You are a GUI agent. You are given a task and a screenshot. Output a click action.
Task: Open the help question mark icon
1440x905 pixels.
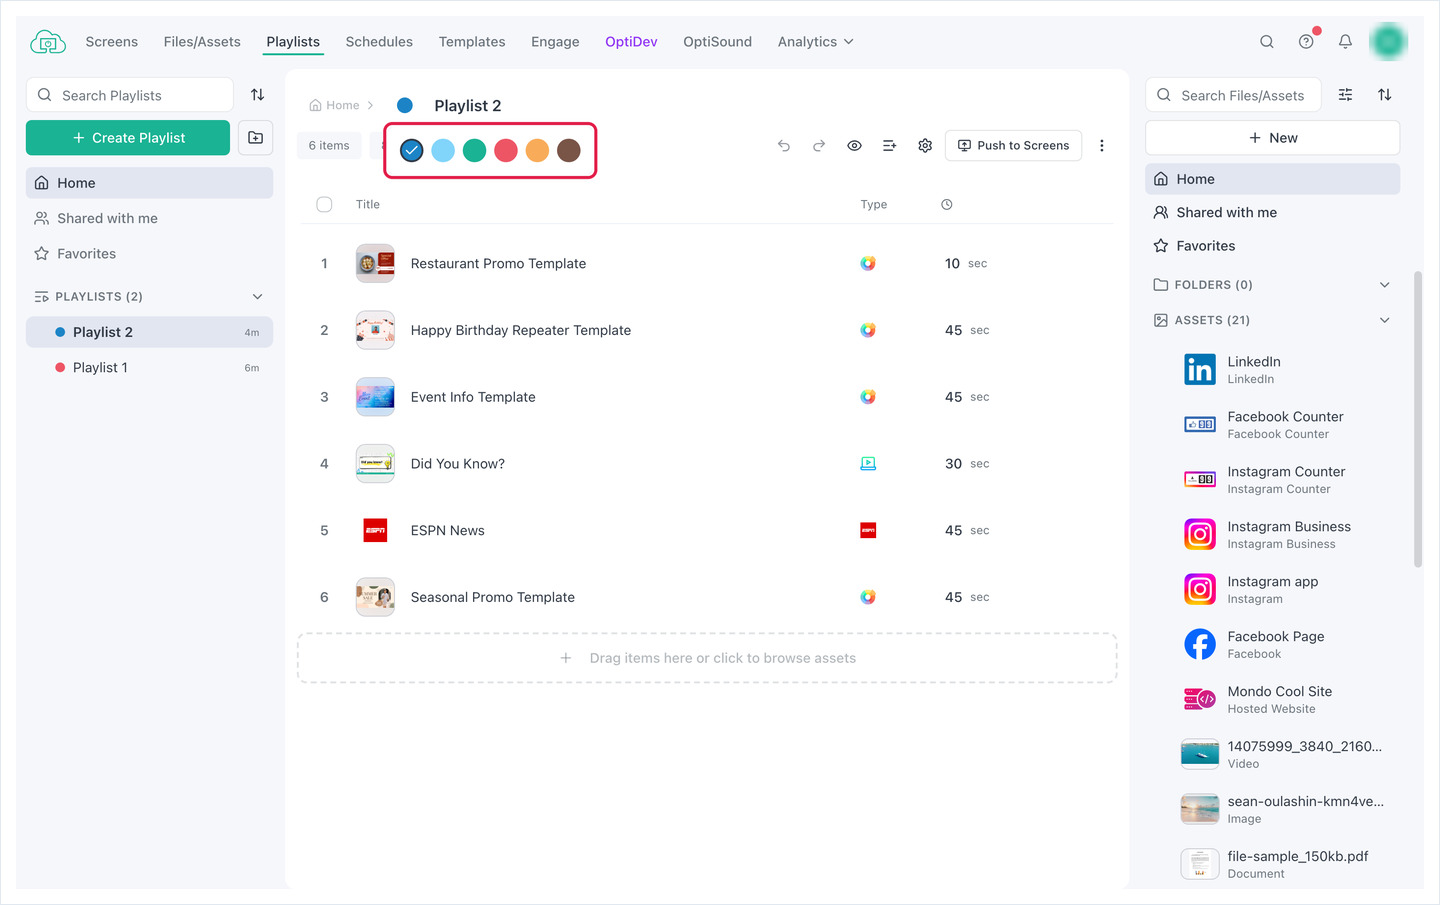[x=1306, y=42]
